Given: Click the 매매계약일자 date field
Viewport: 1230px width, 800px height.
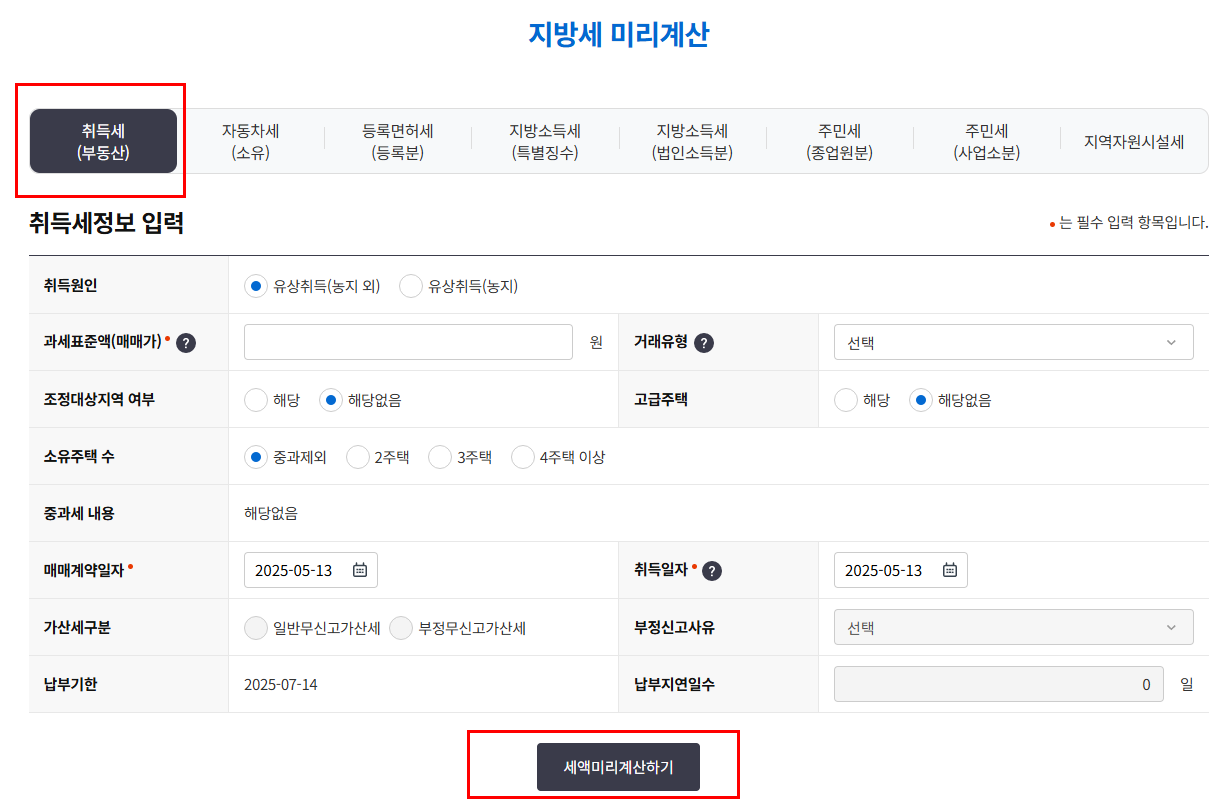Looking at the screenshot, I should click(311, 570).
